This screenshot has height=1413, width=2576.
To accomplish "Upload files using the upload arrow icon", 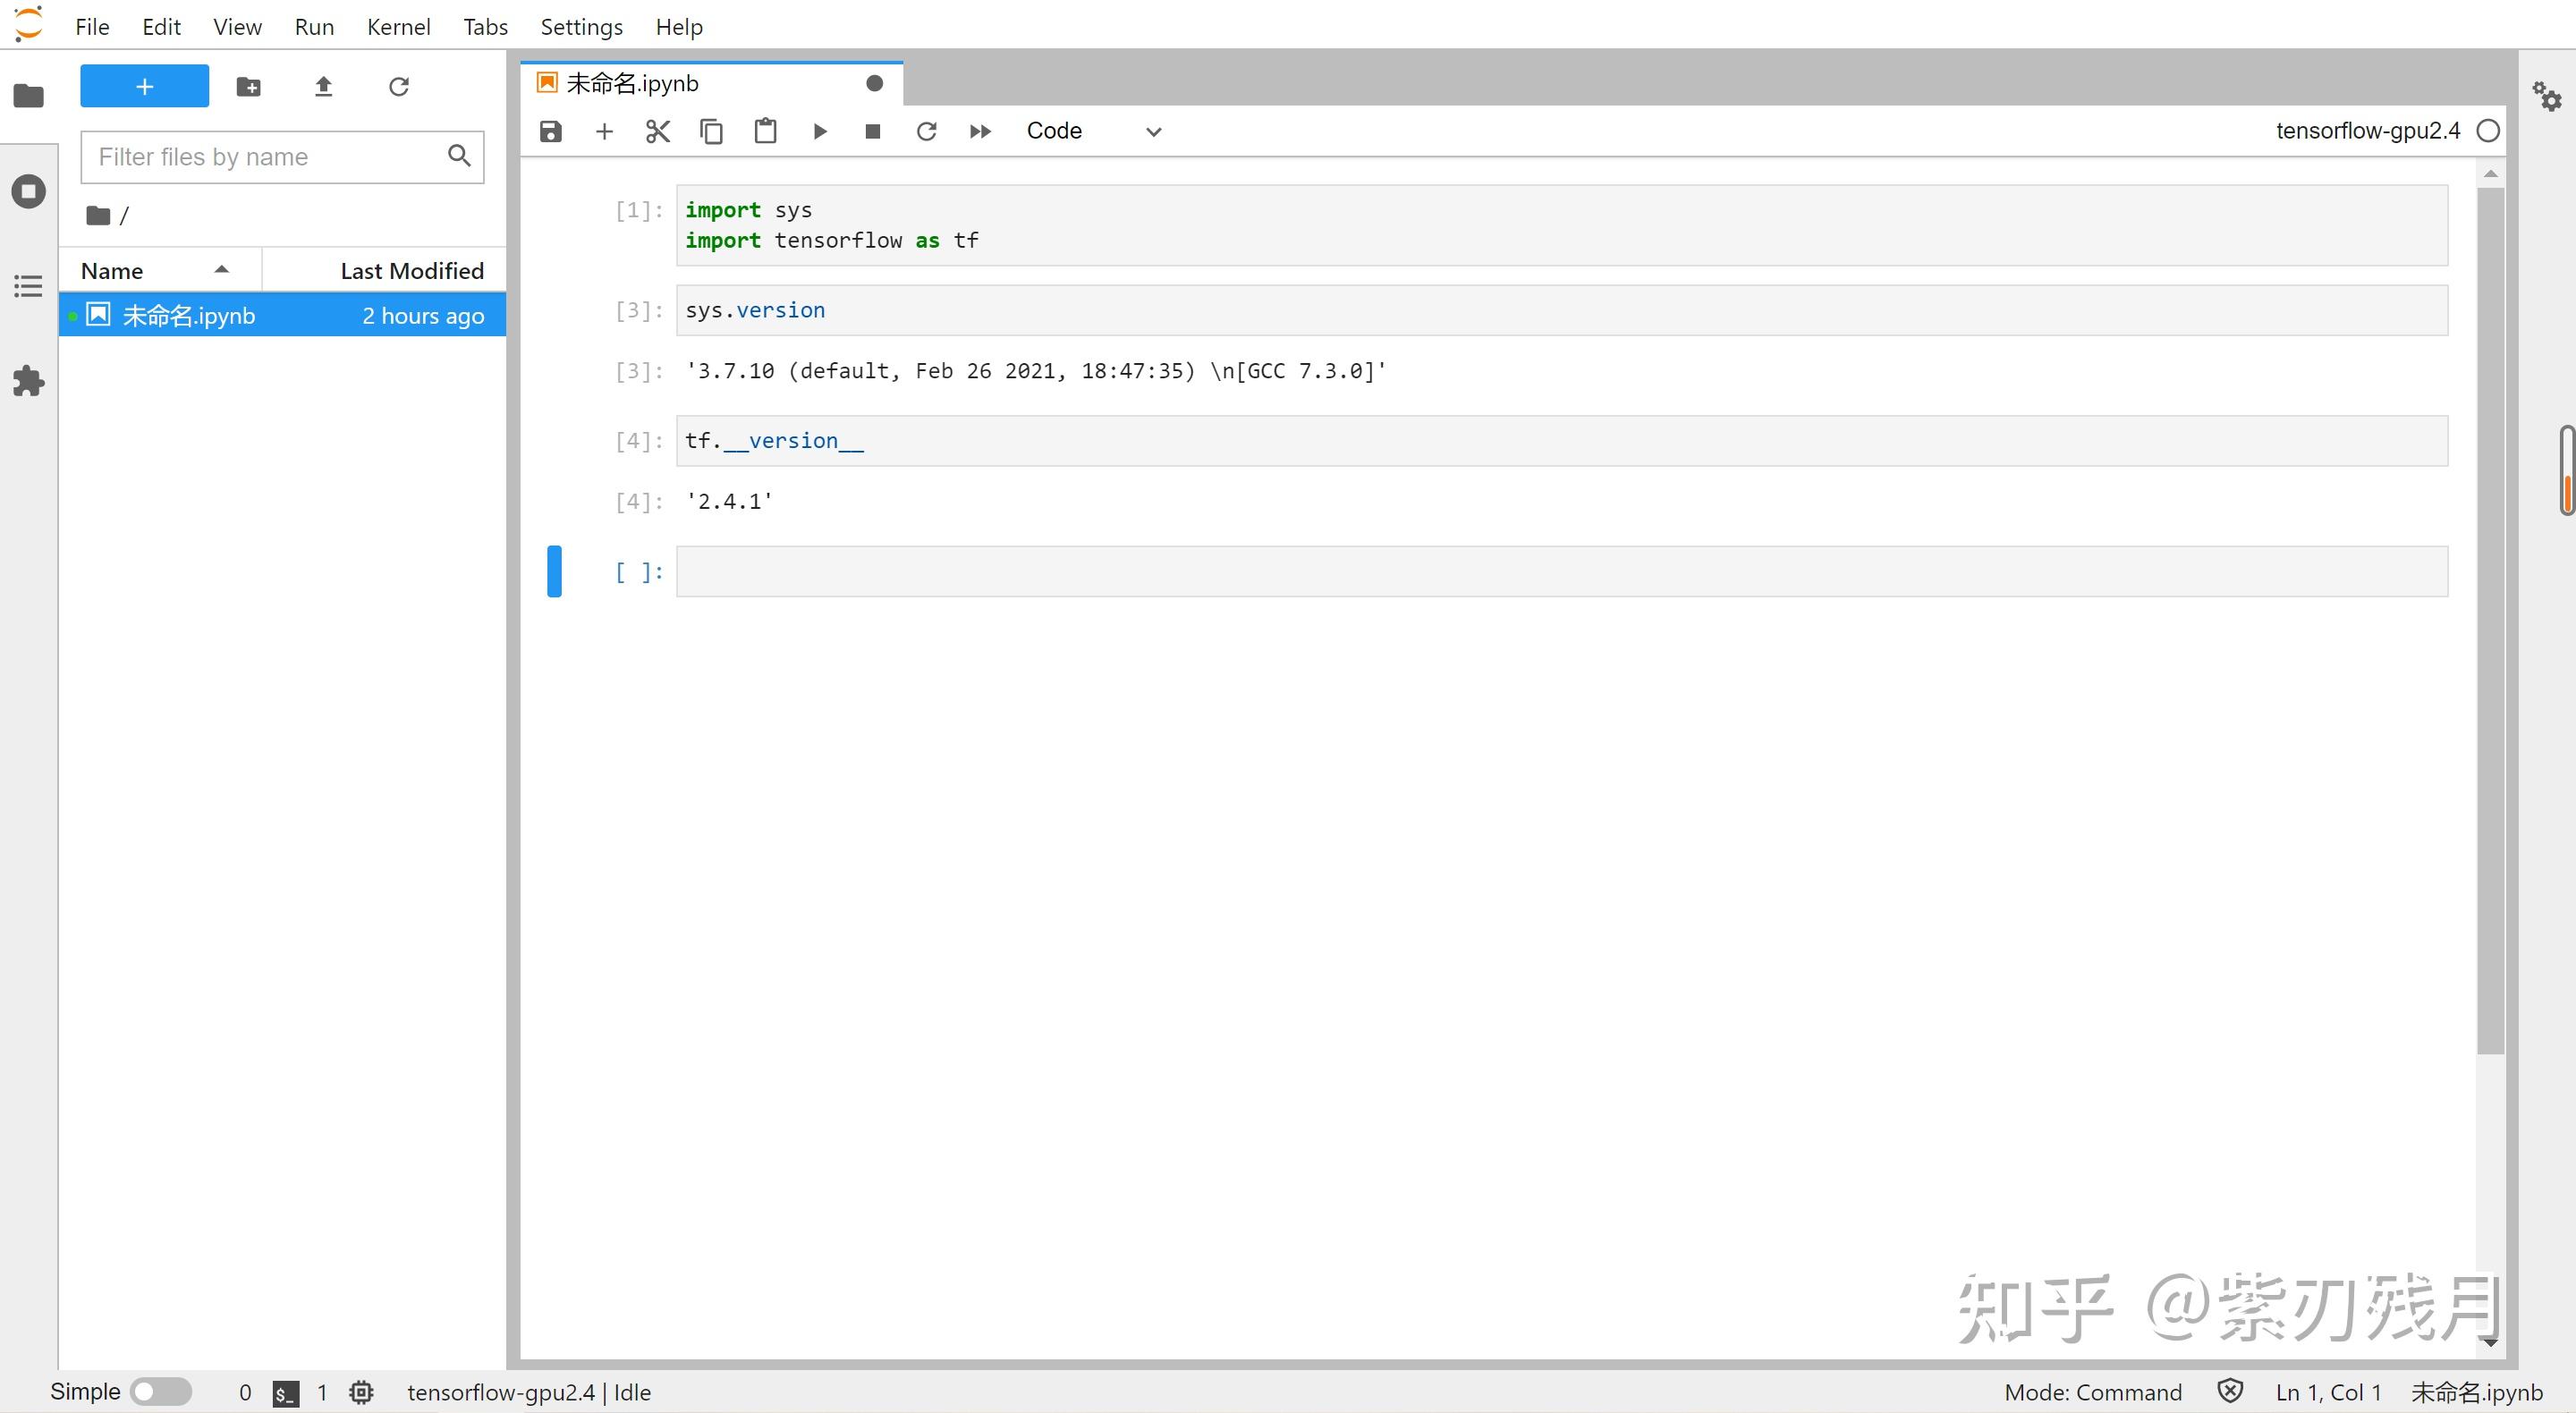I will 323,87.
